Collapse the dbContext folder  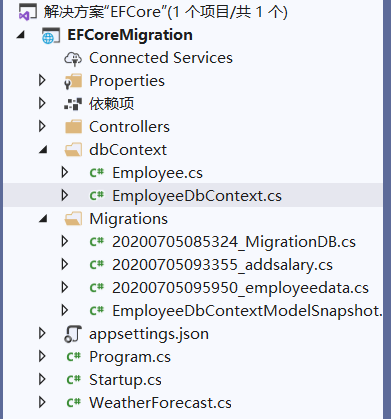(43, 150)
